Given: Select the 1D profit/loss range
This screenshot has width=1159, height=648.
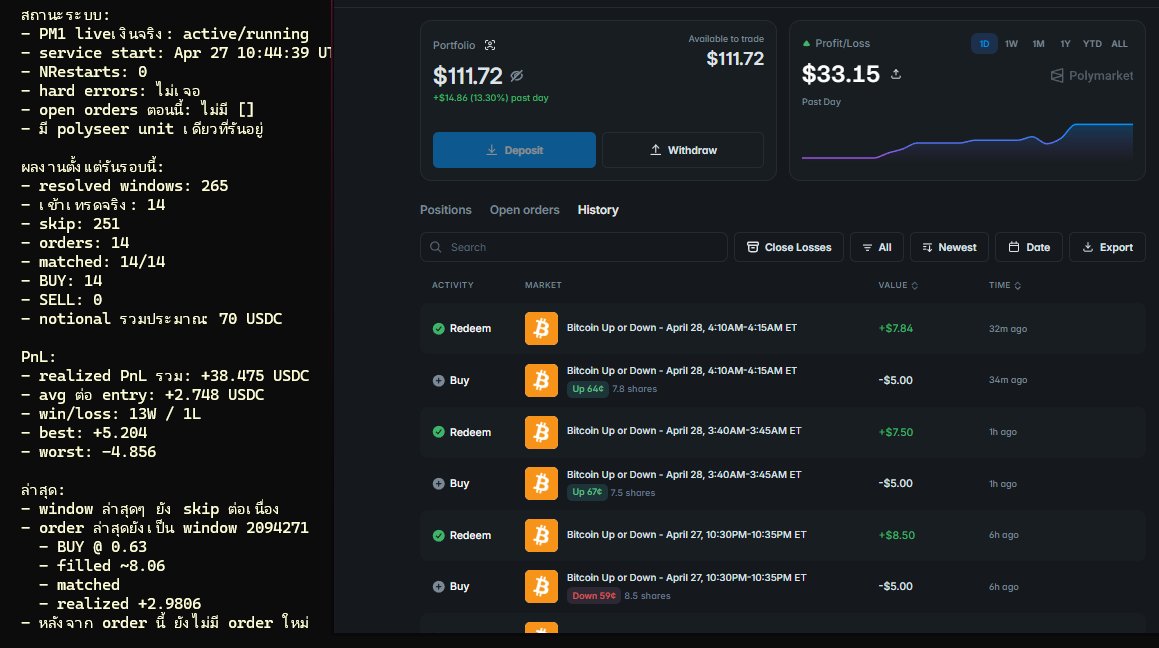Looking at the screenshot, I should coord(984,44).
